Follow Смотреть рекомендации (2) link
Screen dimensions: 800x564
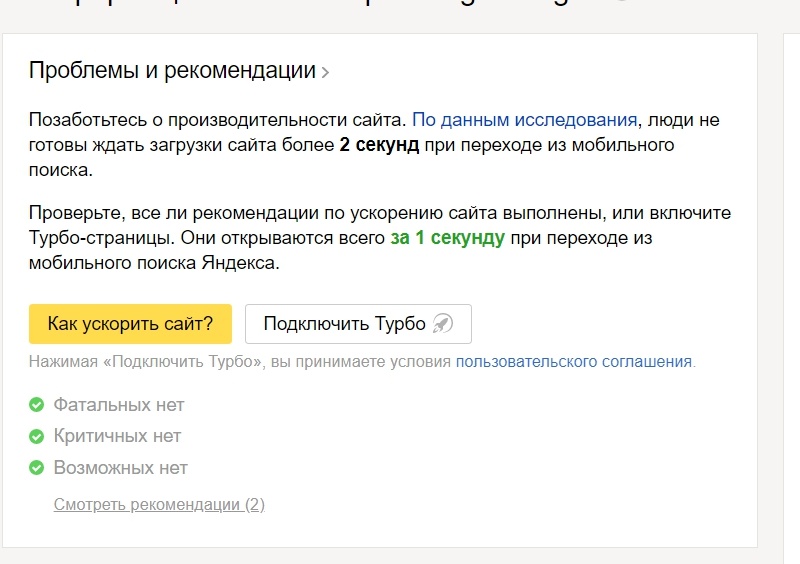tap(159, 504)
